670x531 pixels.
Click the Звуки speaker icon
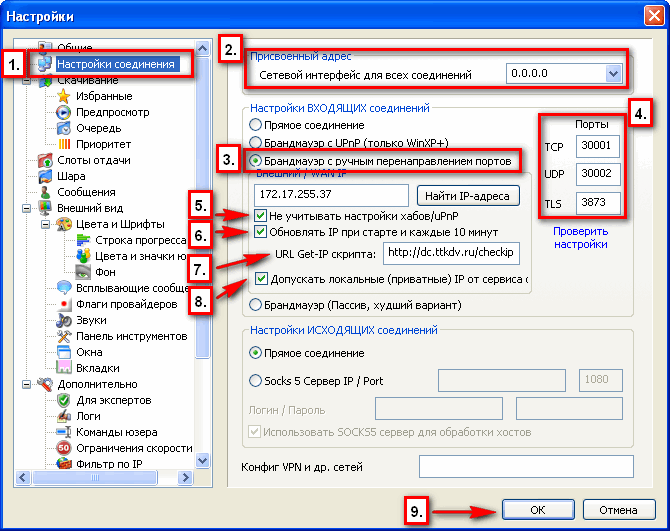pos(66,320)
